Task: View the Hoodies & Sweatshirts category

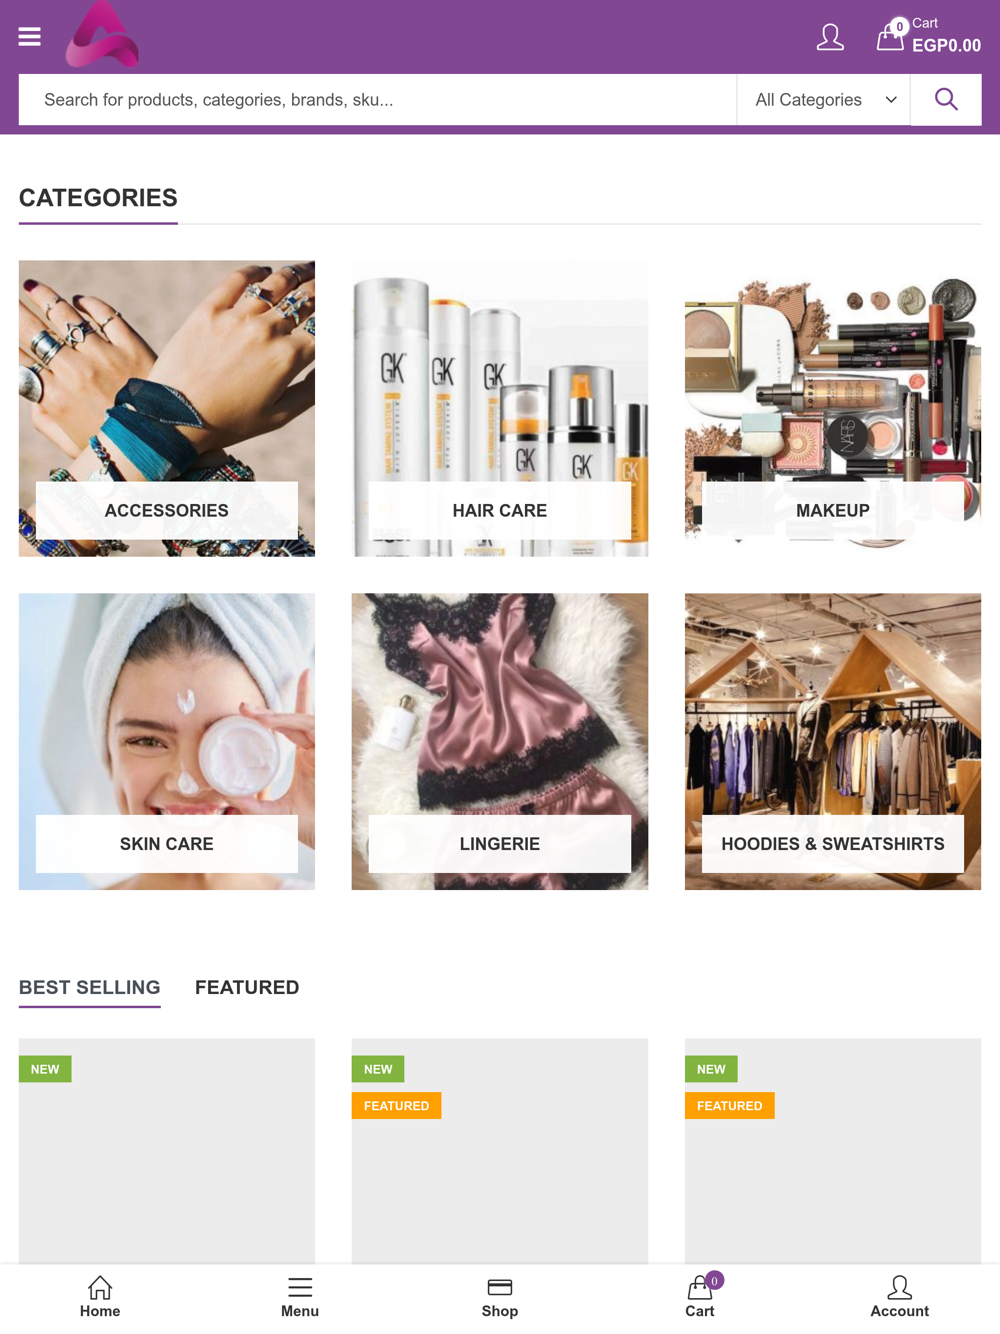Action: click(833, 742)
